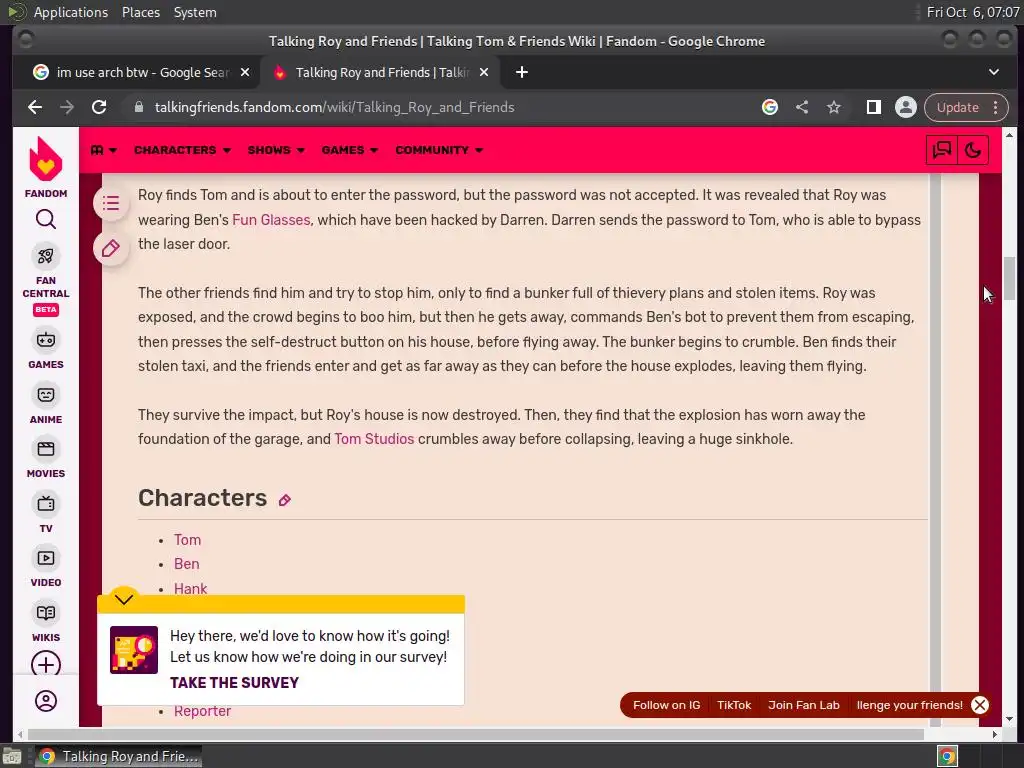Click Join Fan Lab button

pyautogui.click(x=803, y=705)
